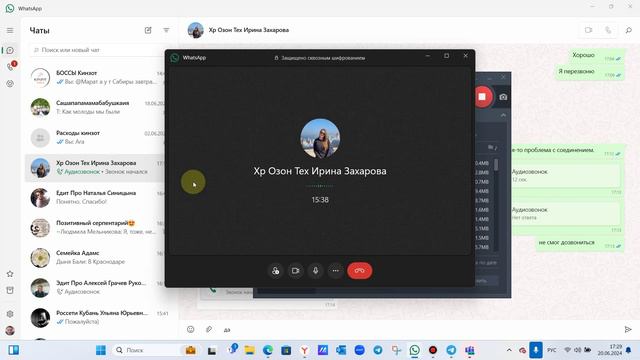The image size is (640, 360).
Task: Click the caller's avatar in the call window
Action: (x=320, y=138)
